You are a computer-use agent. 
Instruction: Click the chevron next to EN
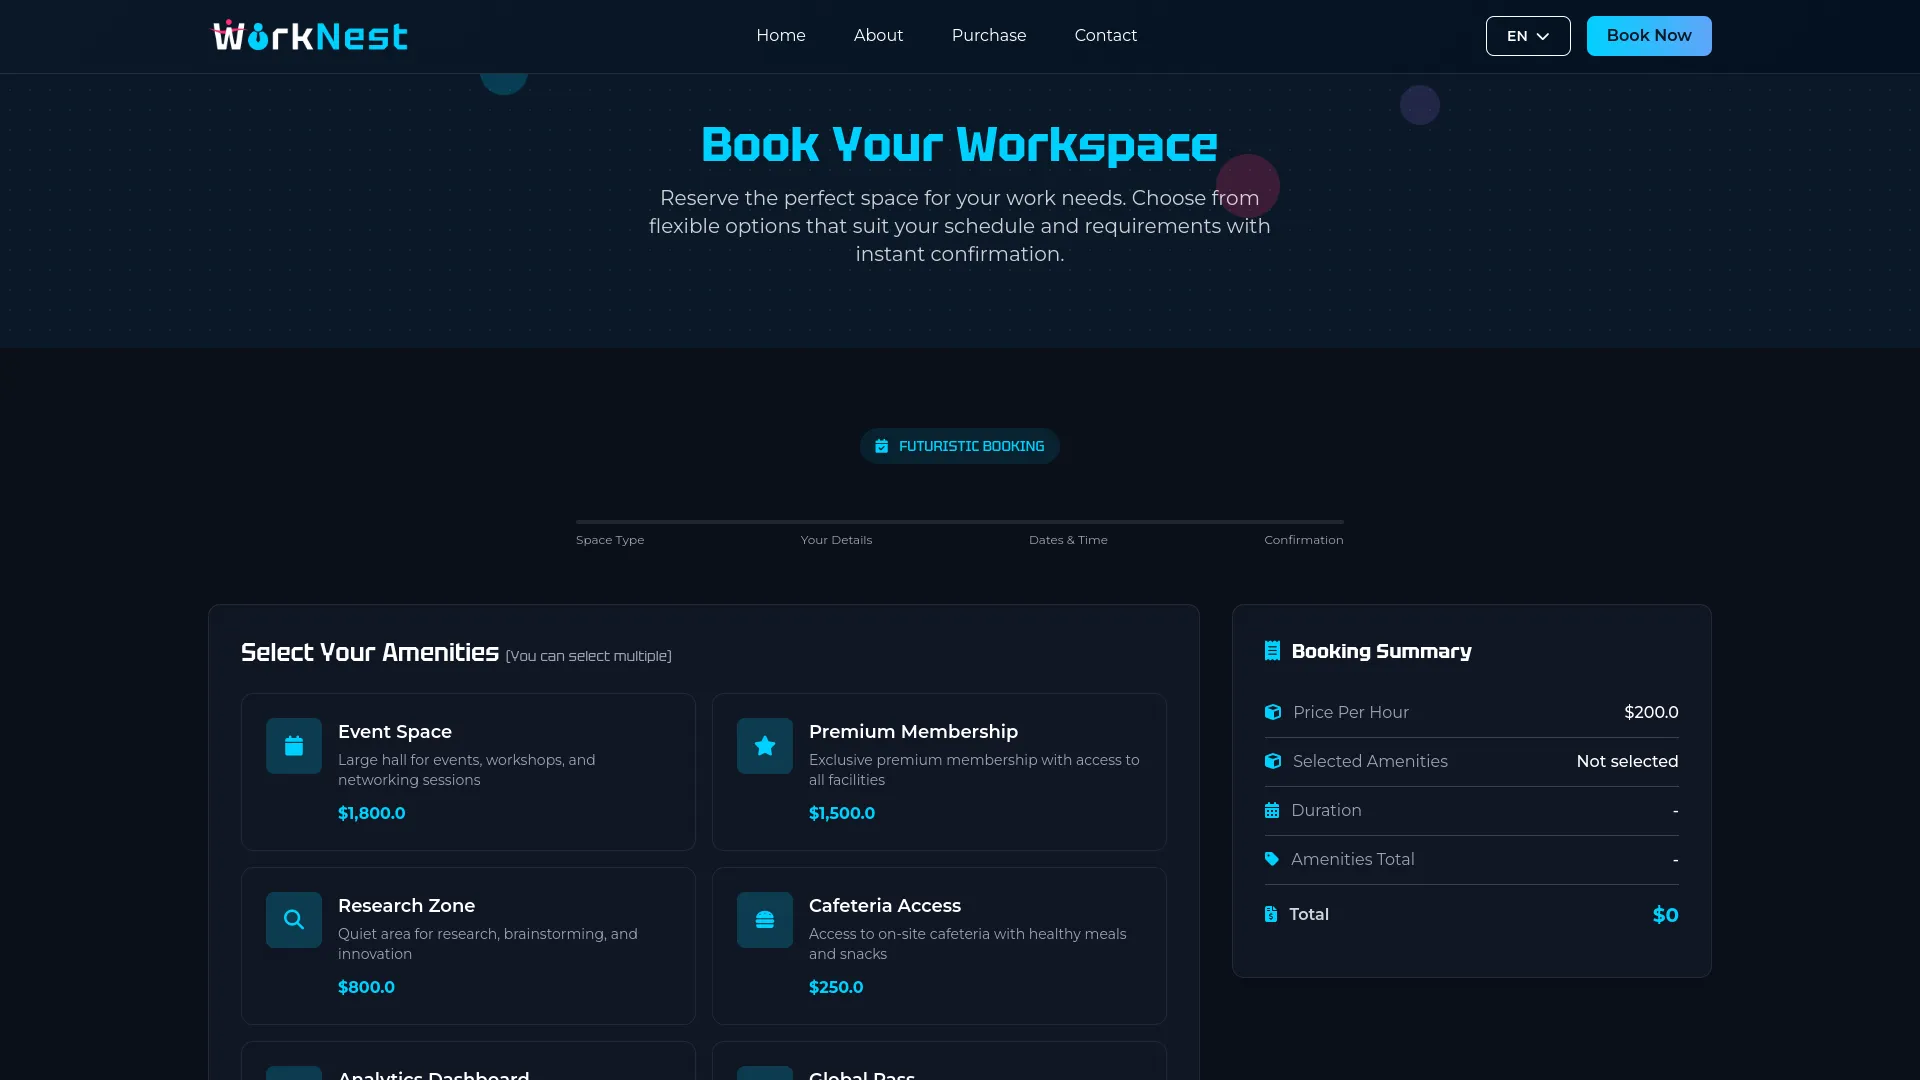1542,36
